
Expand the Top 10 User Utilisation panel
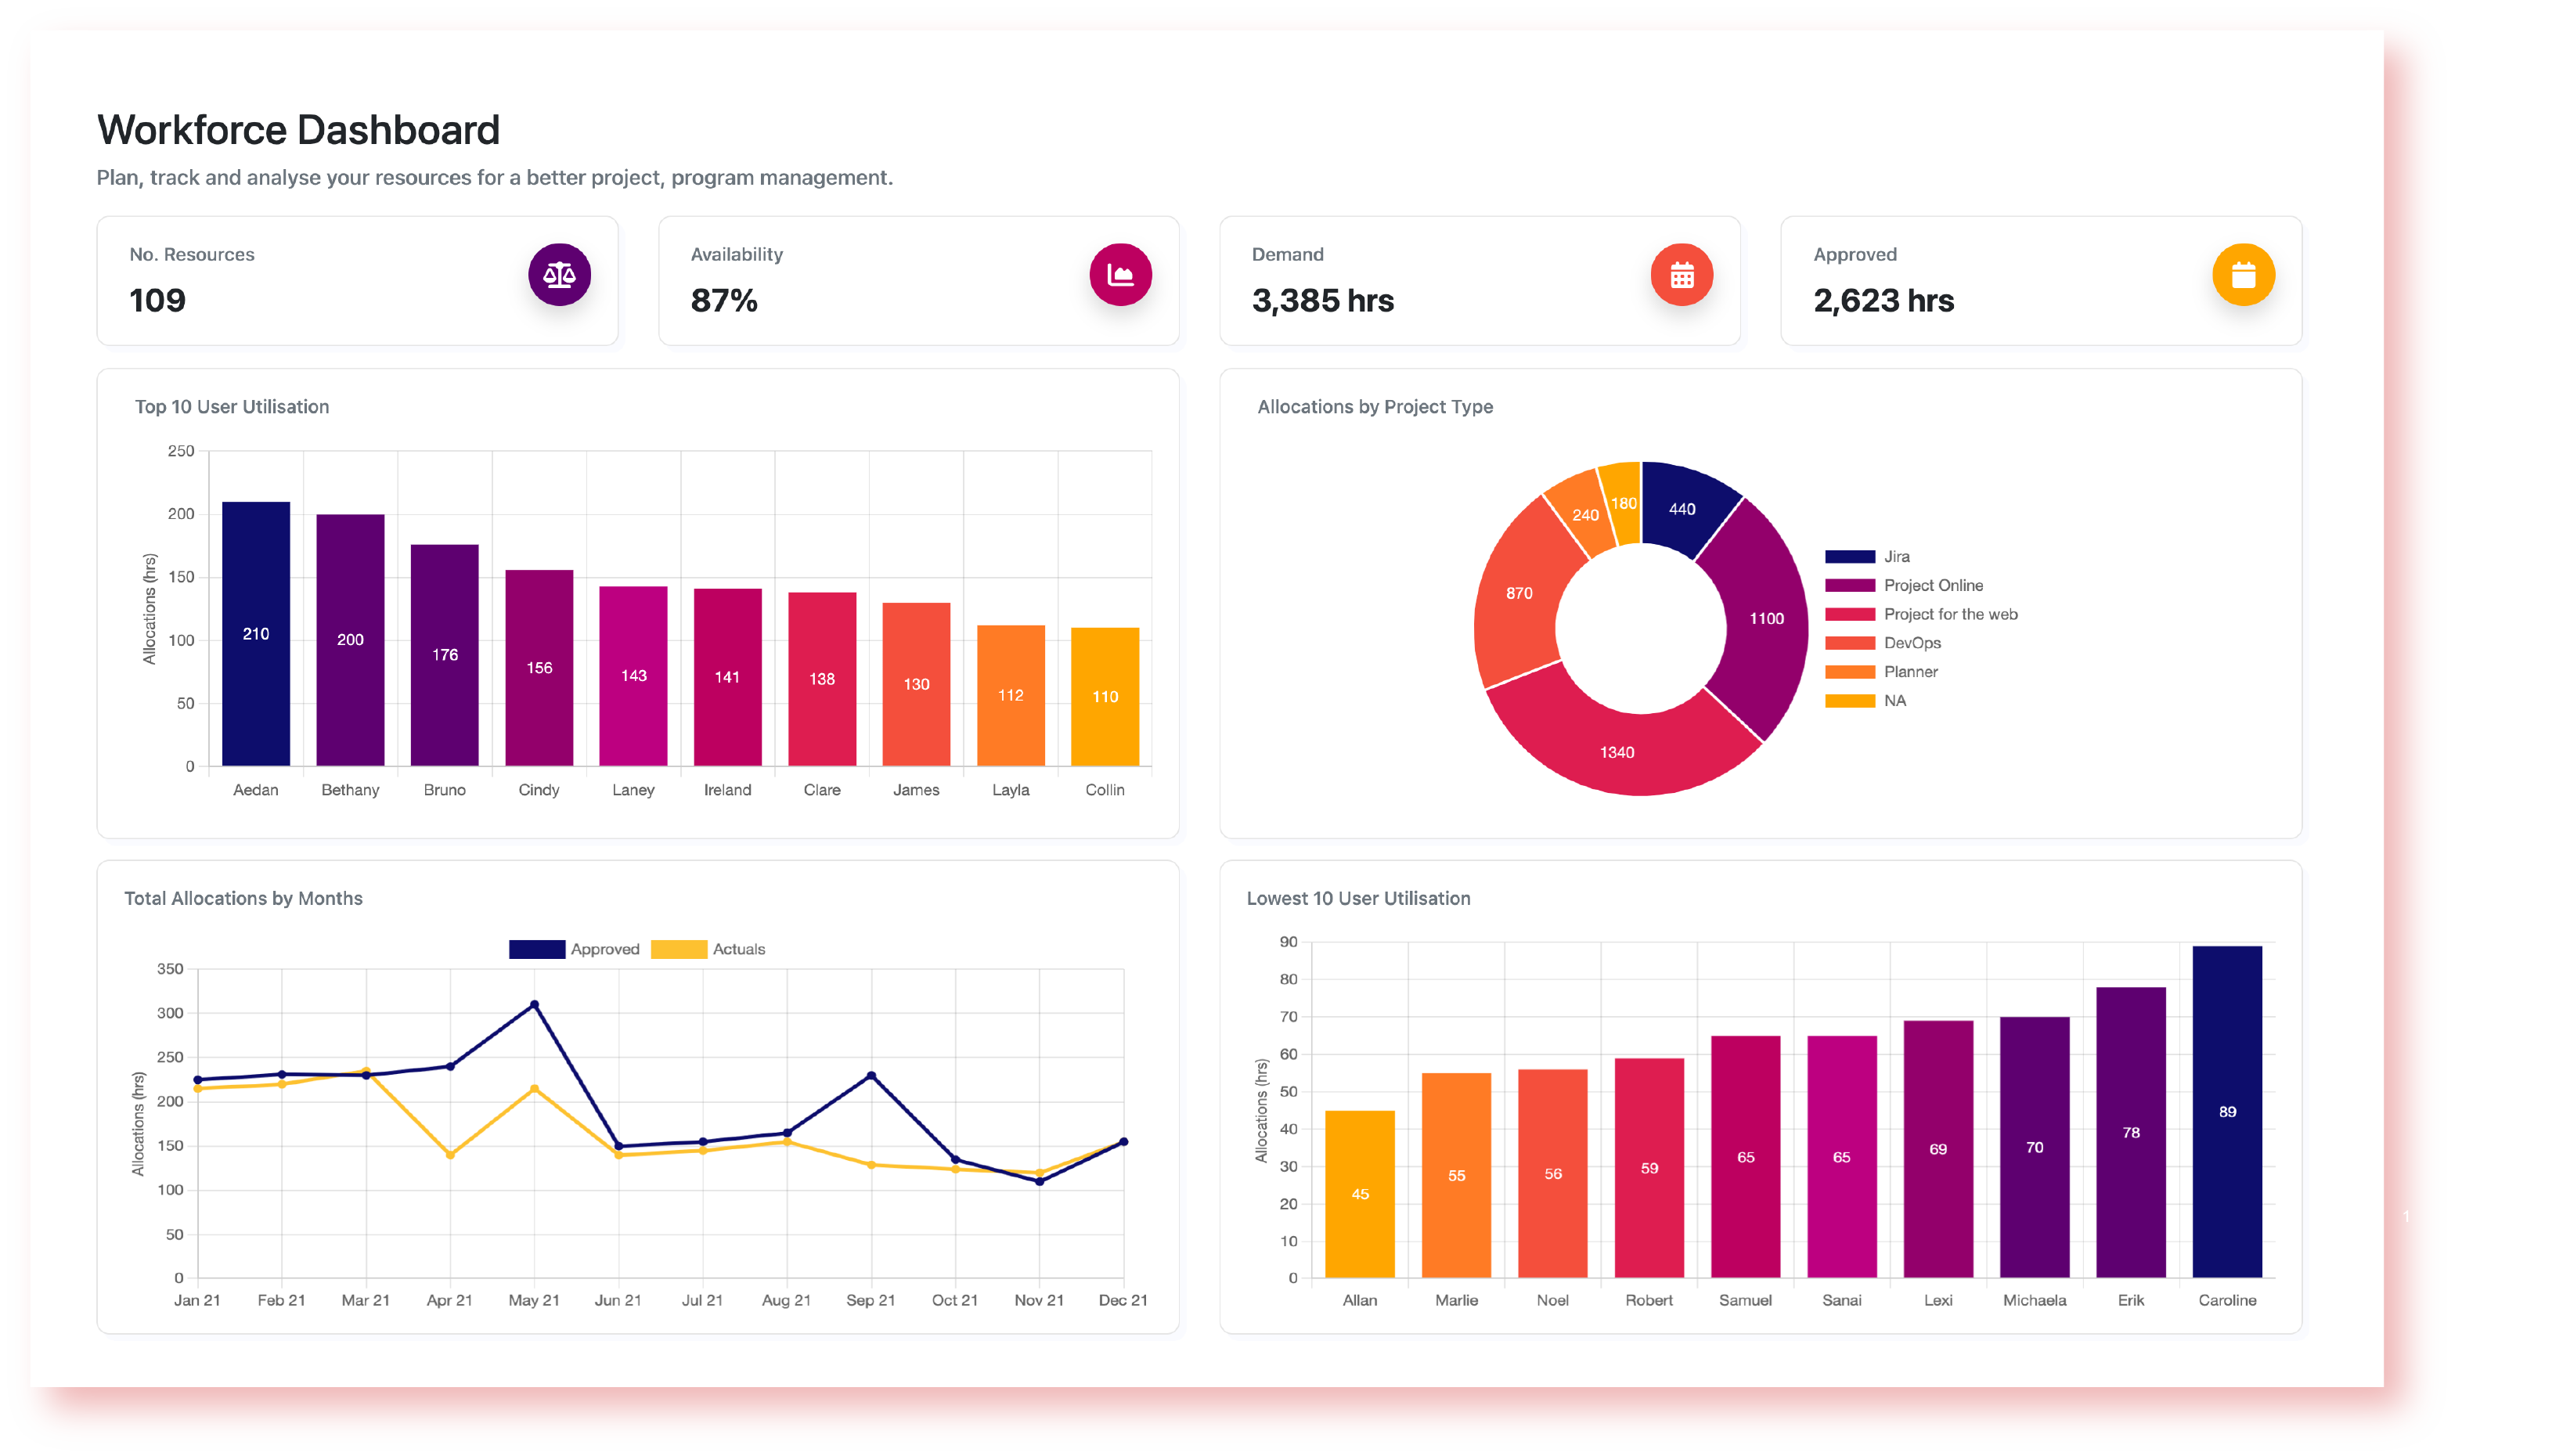pos(232,407)
